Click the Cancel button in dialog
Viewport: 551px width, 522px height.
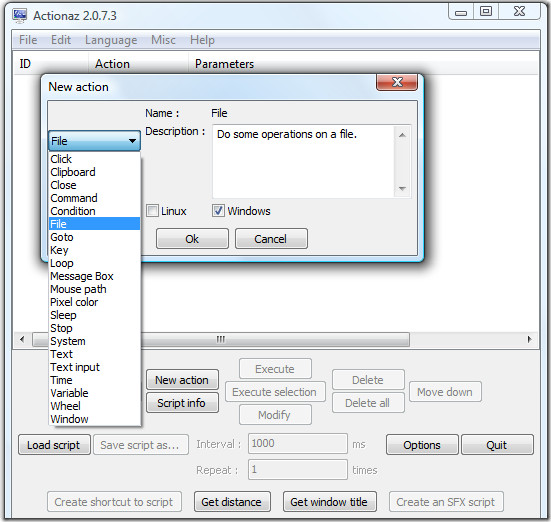(271, 239)
